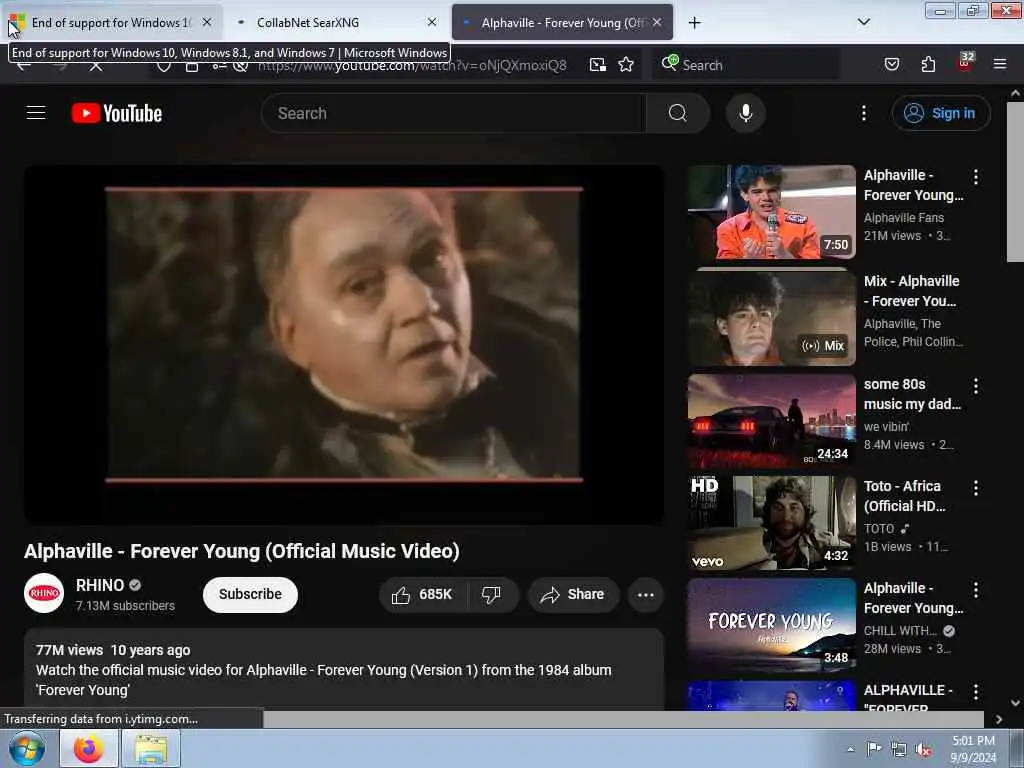This screenshot has width=1024, height=768.
Task: Click Firefox taskbar icon
Action: coord(89,748)
